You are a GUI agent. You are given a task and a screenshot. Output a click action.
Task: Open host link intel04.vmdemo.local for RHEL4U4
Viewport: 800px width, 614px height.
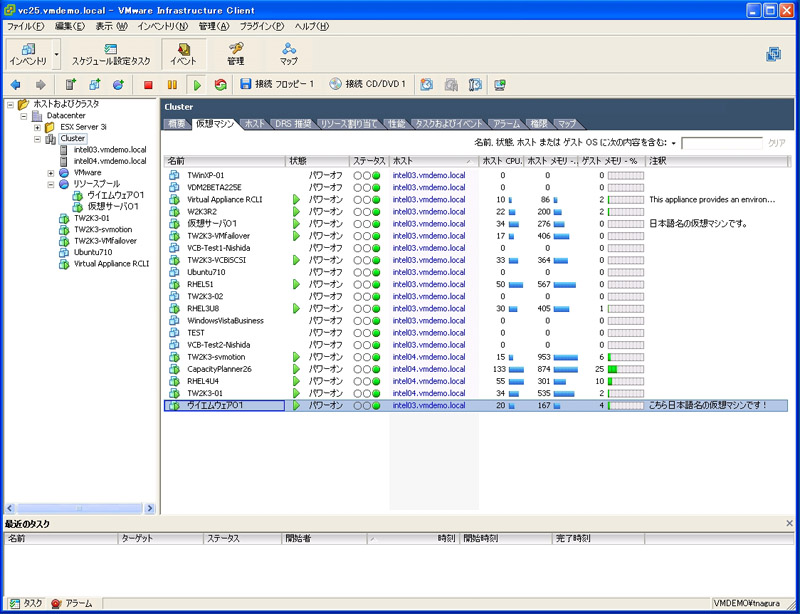click(429, 381)
